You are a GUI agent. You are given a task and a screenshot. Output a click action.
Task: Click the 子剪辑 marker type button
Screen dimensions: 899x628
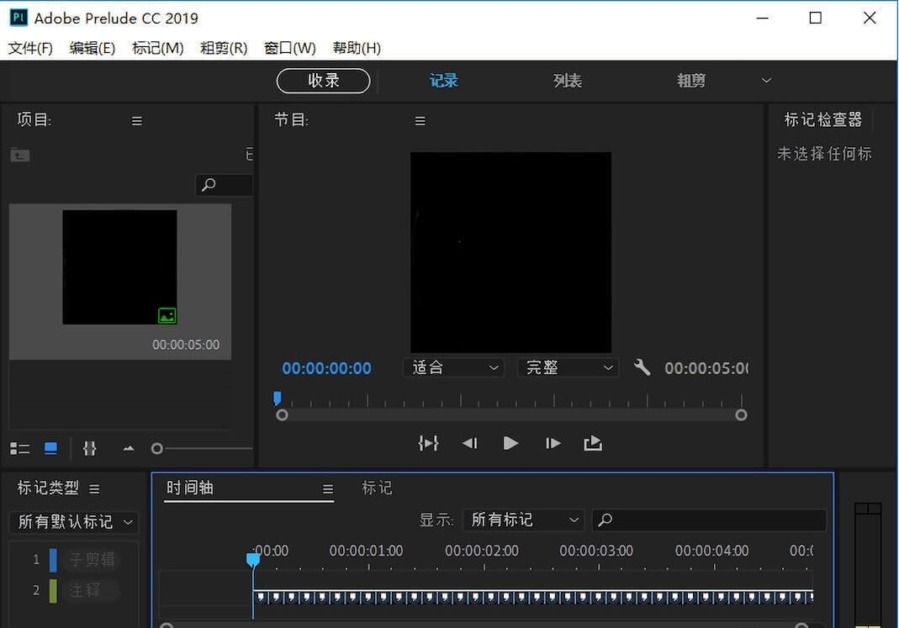(92, 559)
